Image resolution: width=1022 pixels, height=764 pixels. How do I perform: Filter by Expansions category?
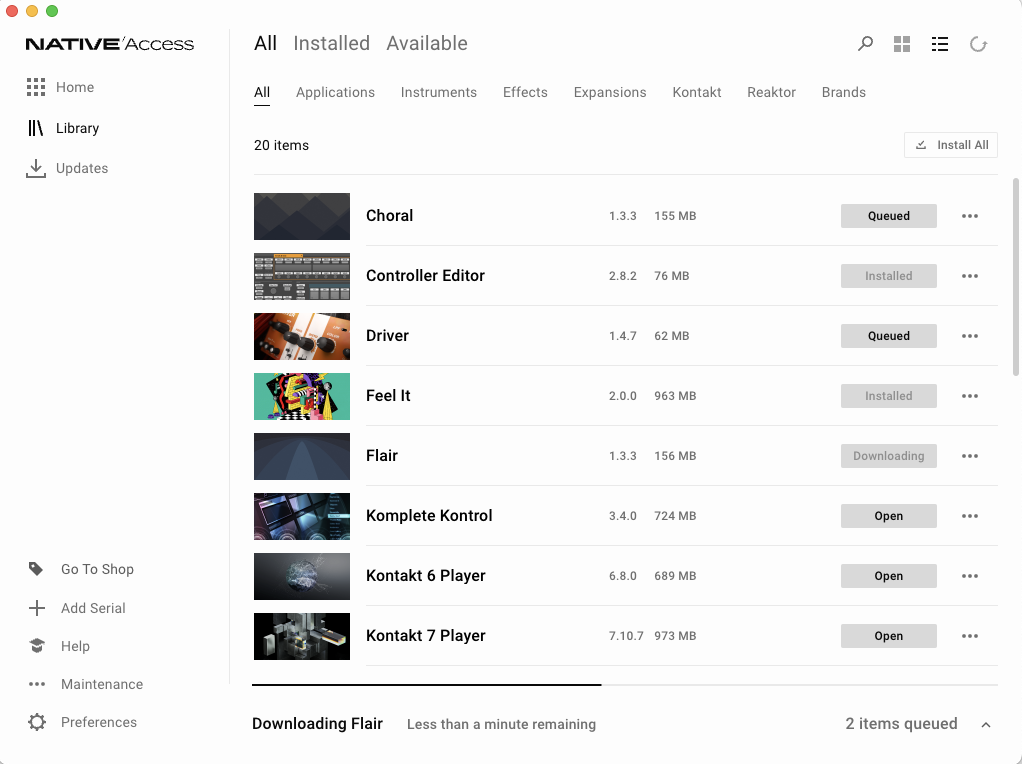[x=610, y=92]
